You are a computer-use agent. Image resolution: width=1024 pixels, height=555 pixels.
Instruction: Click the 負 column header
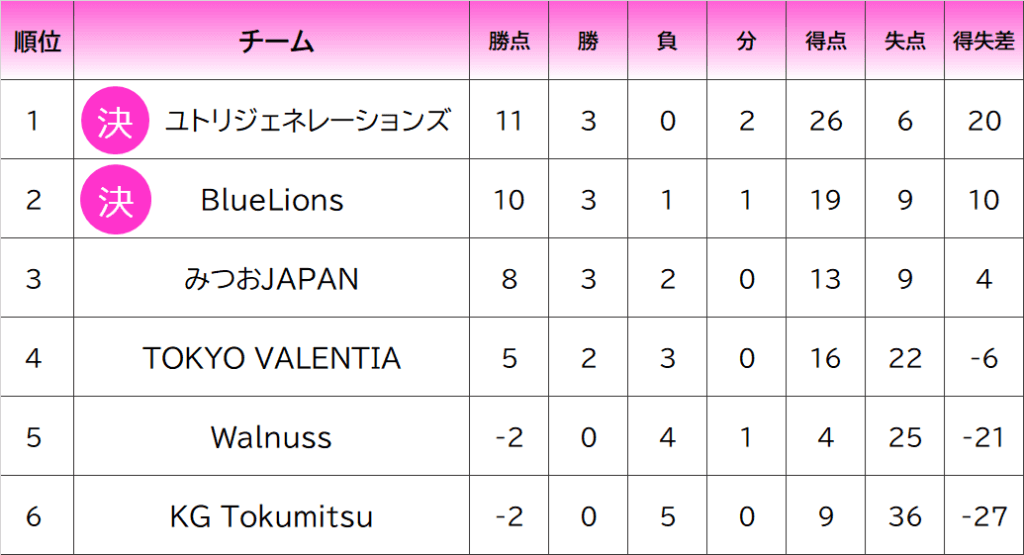point(667,41)
